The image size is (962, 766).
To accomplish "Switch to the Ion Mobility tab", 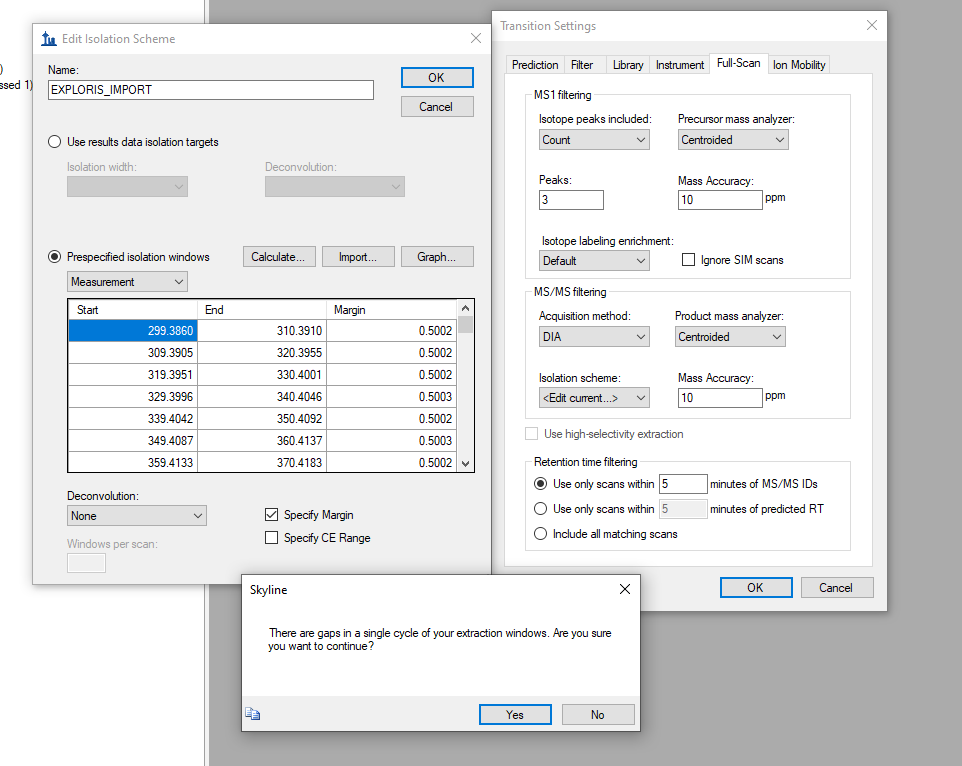I will [x=799, y=65].
